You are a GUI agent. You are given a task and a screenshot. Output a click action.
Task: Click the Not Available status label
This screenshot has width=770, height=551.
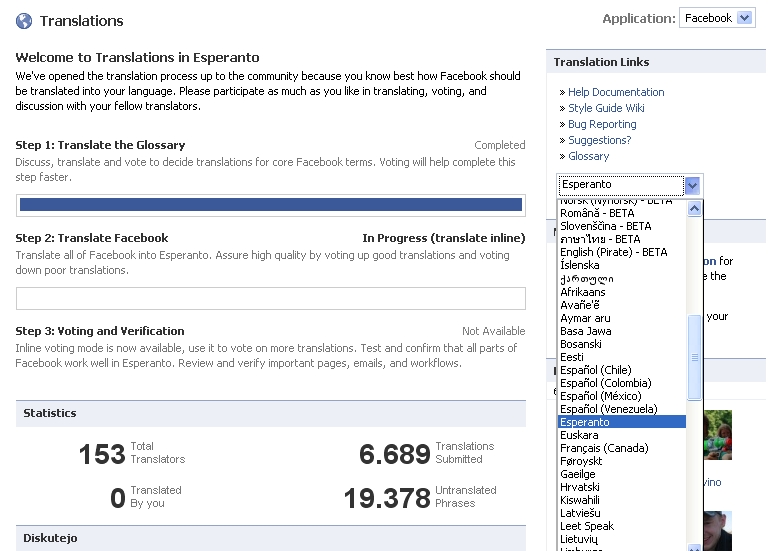point(494,331)
